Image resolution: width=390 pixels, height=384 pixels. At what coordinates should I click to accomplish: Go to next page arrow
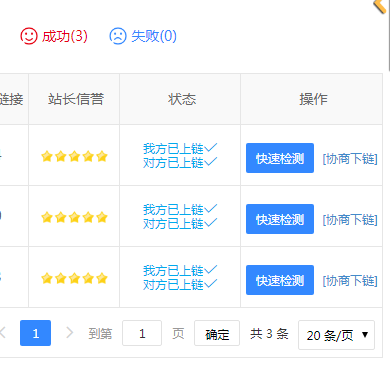pos(69,333)
